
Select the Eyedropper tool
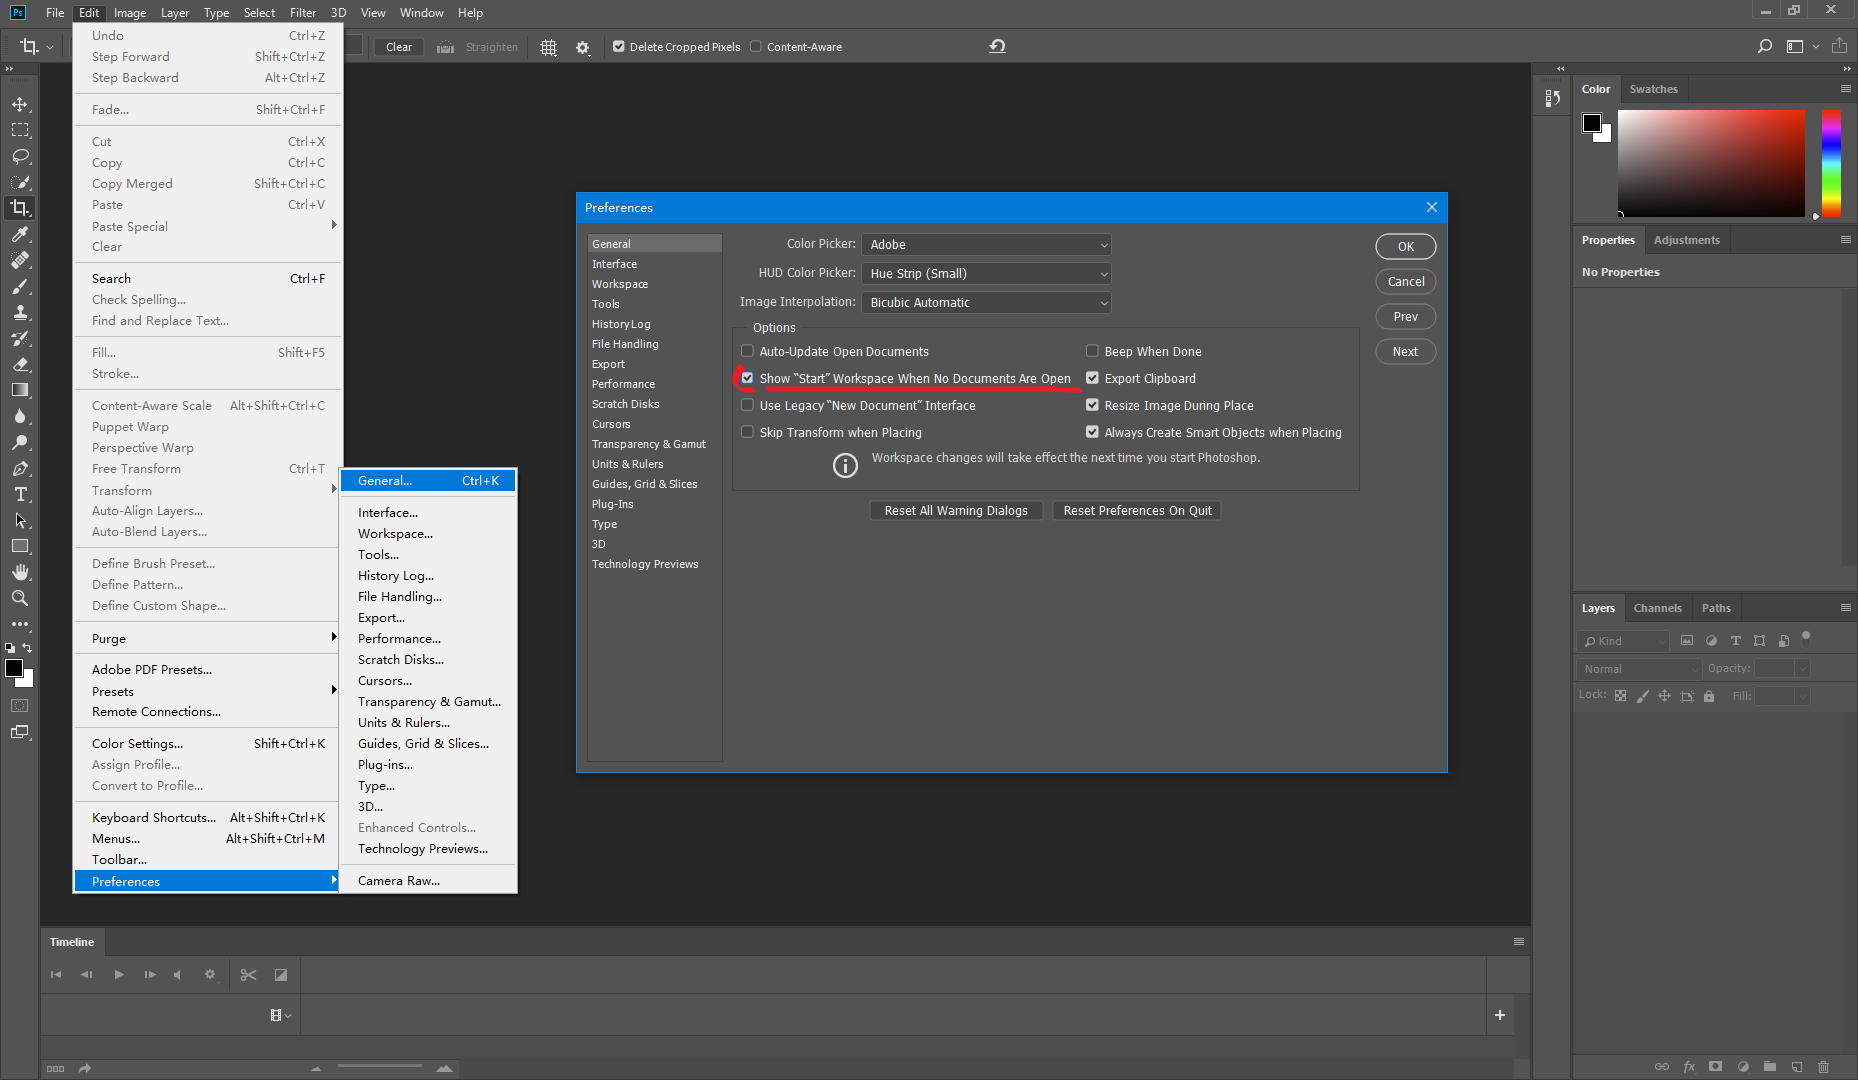click(20, 234)
